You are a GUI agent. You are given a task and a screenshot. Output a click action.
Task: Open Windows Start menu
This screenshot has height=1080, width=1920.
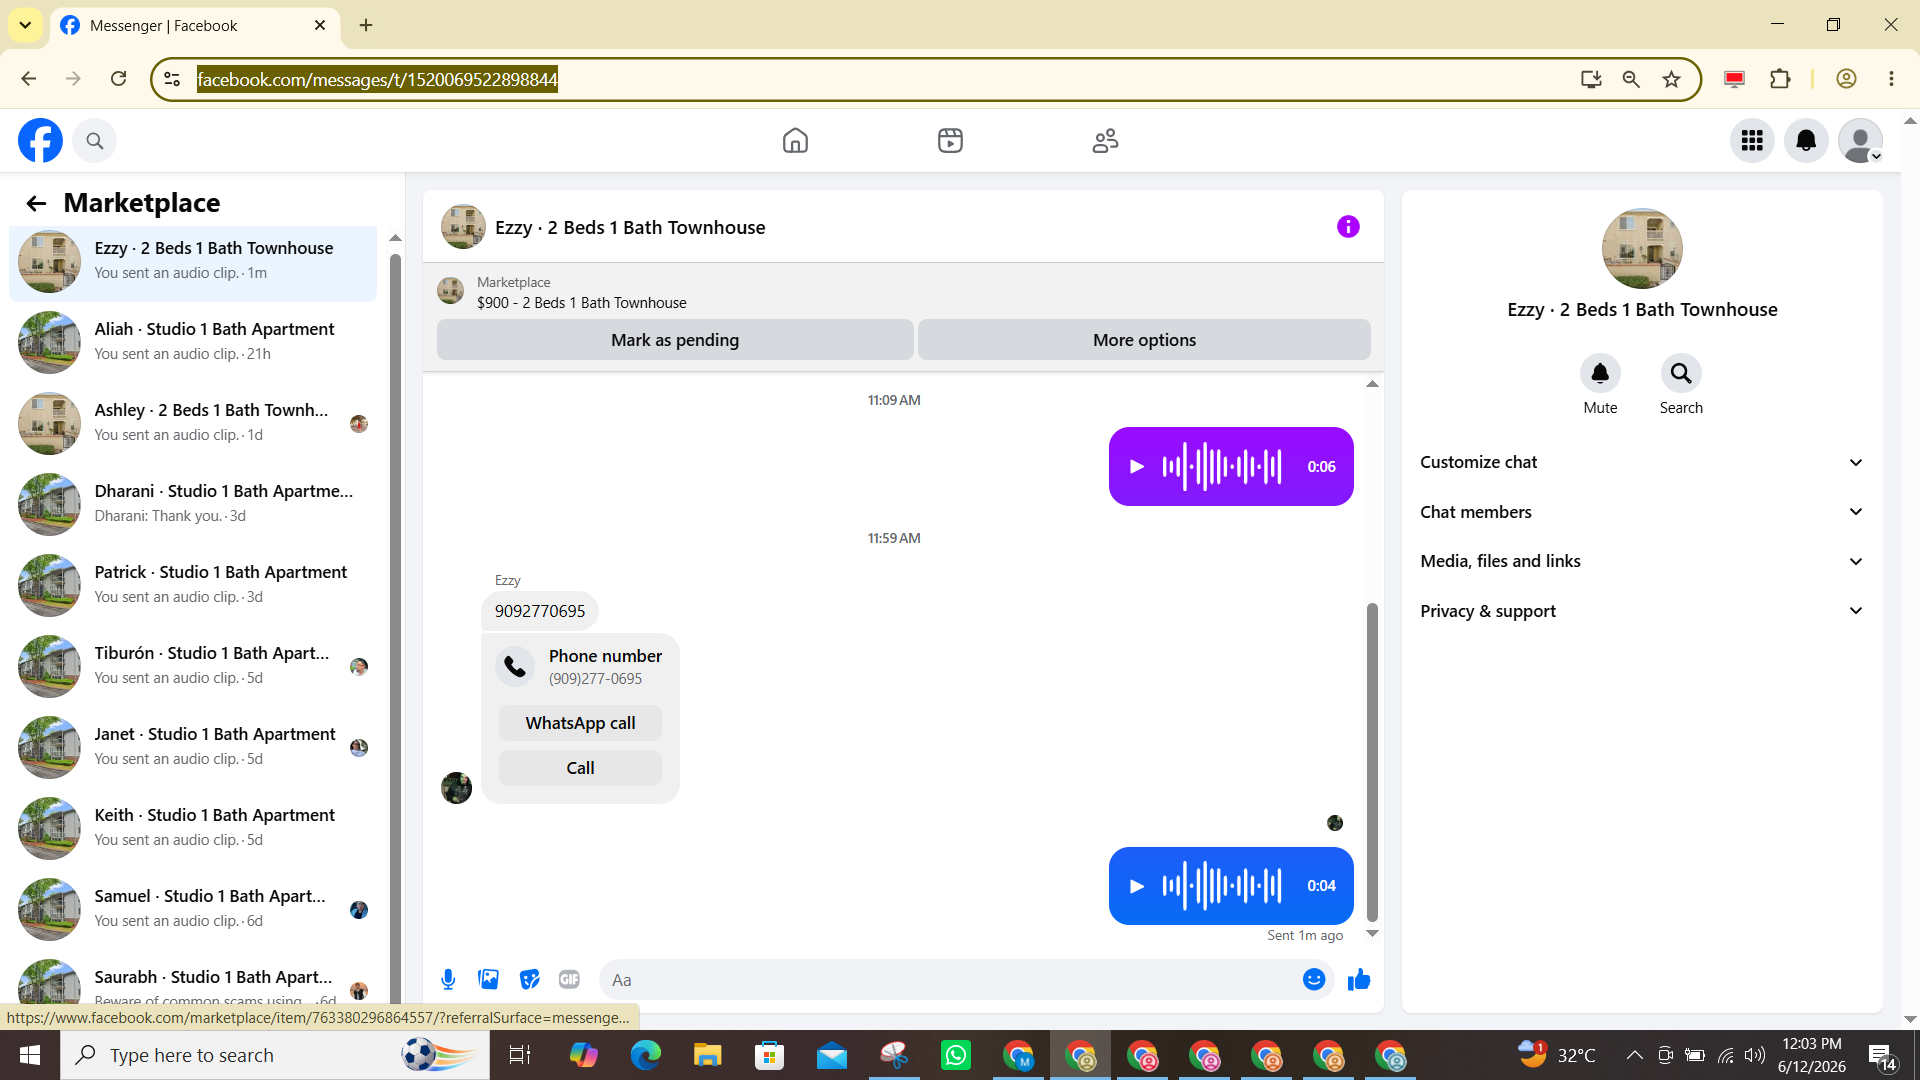coord(30,1055)
